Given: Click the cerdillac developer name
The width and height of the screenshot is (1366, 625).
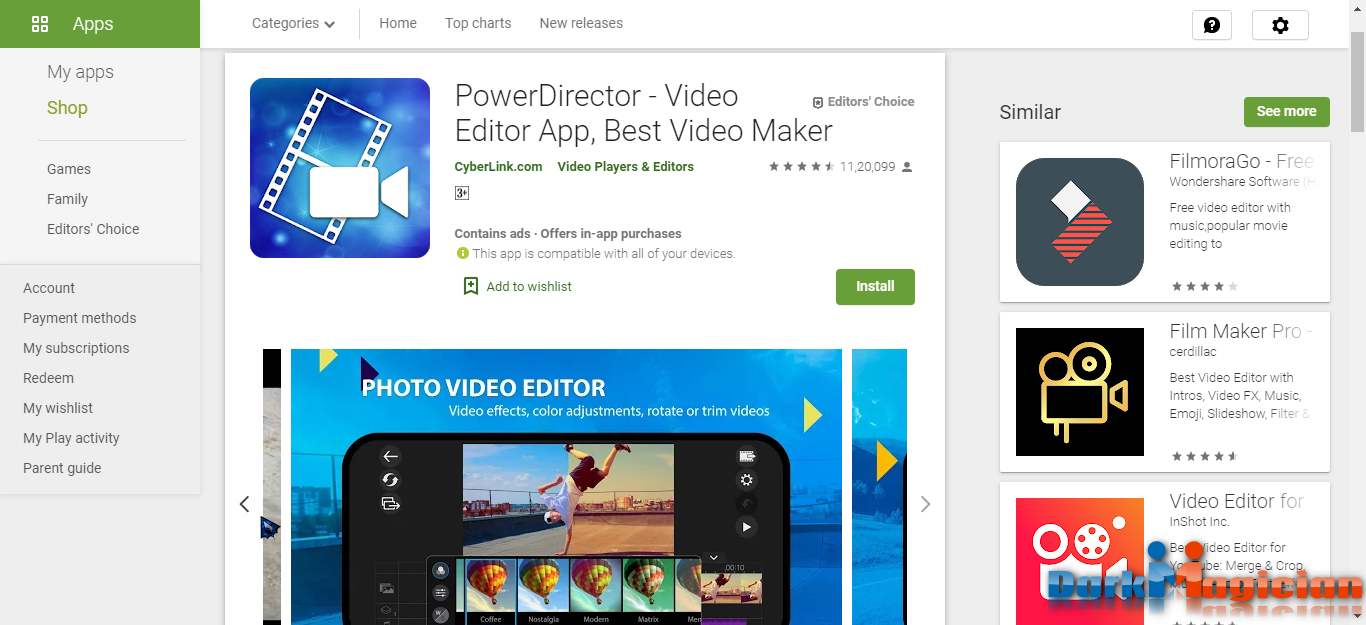Looking at the screenshot, I should pyautogui.click(x=1191, y=352).
